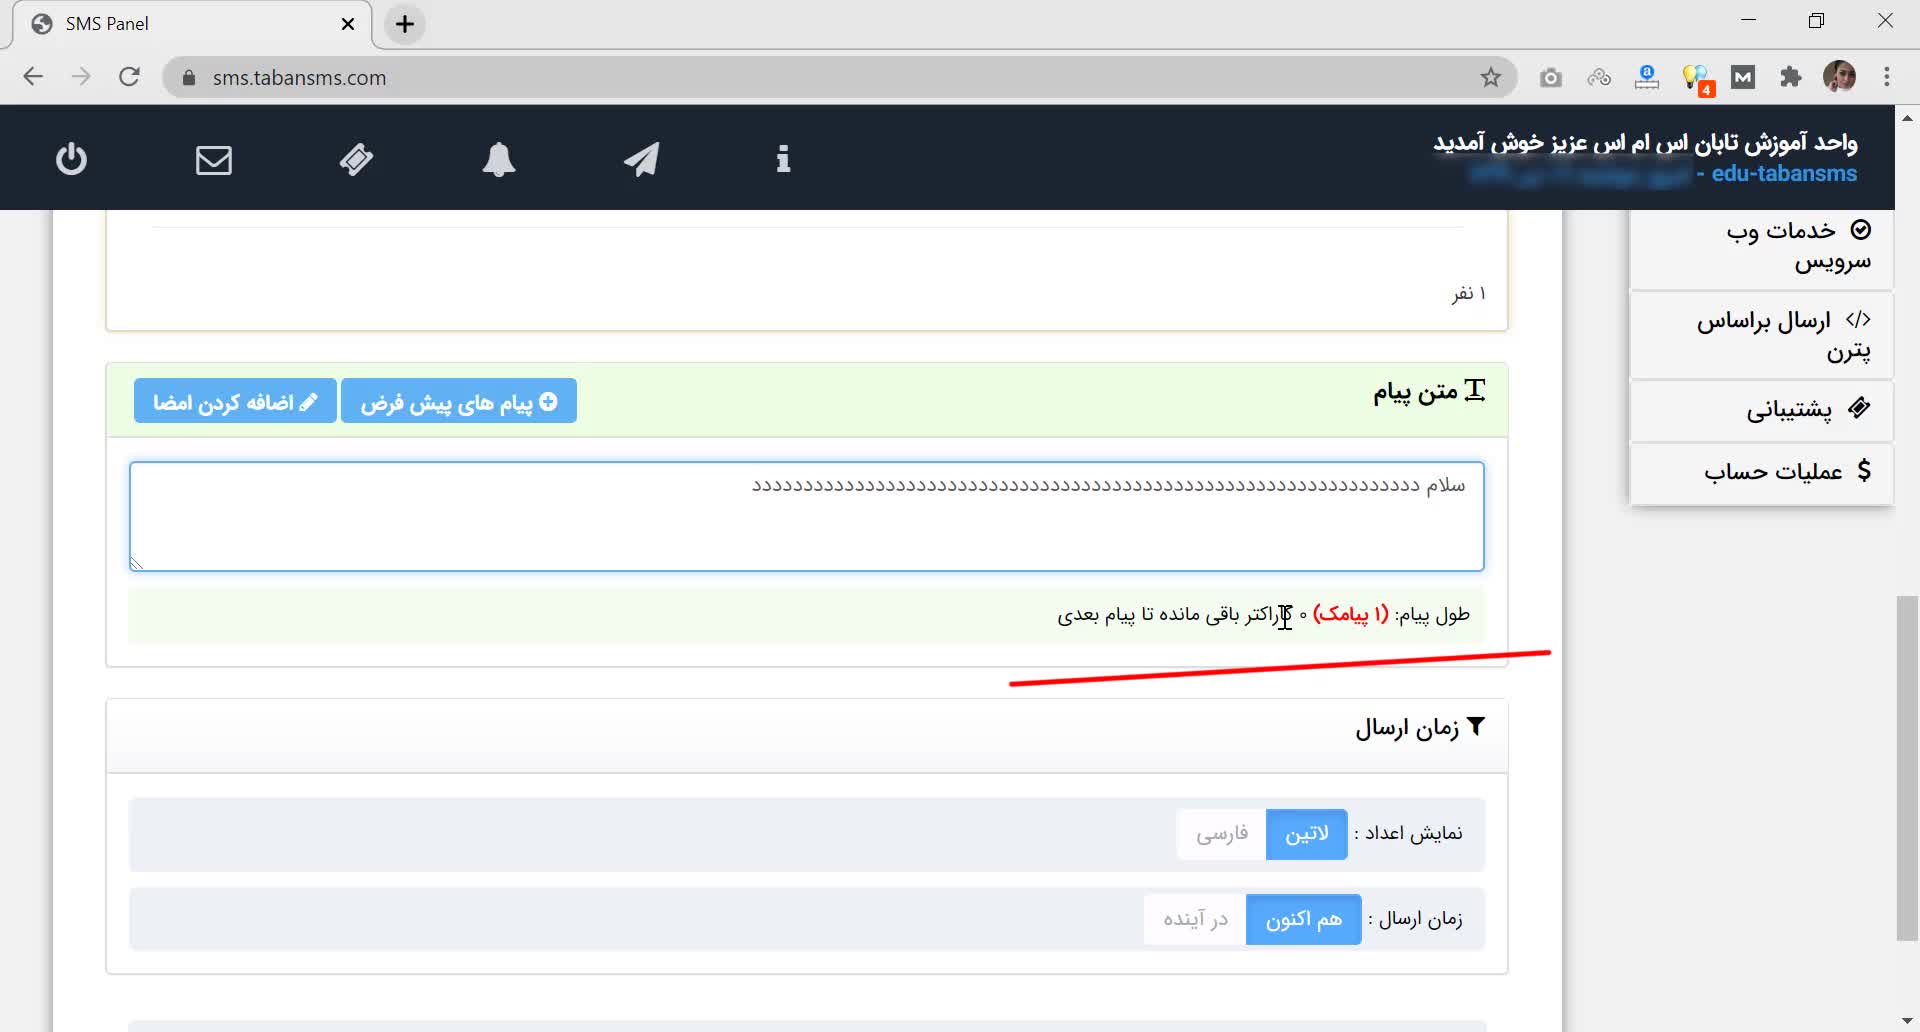Image resolution: width=1920 pixels, height=1032 pixels.
Task: Open the camera extension icon
Action: [1551, 77]
